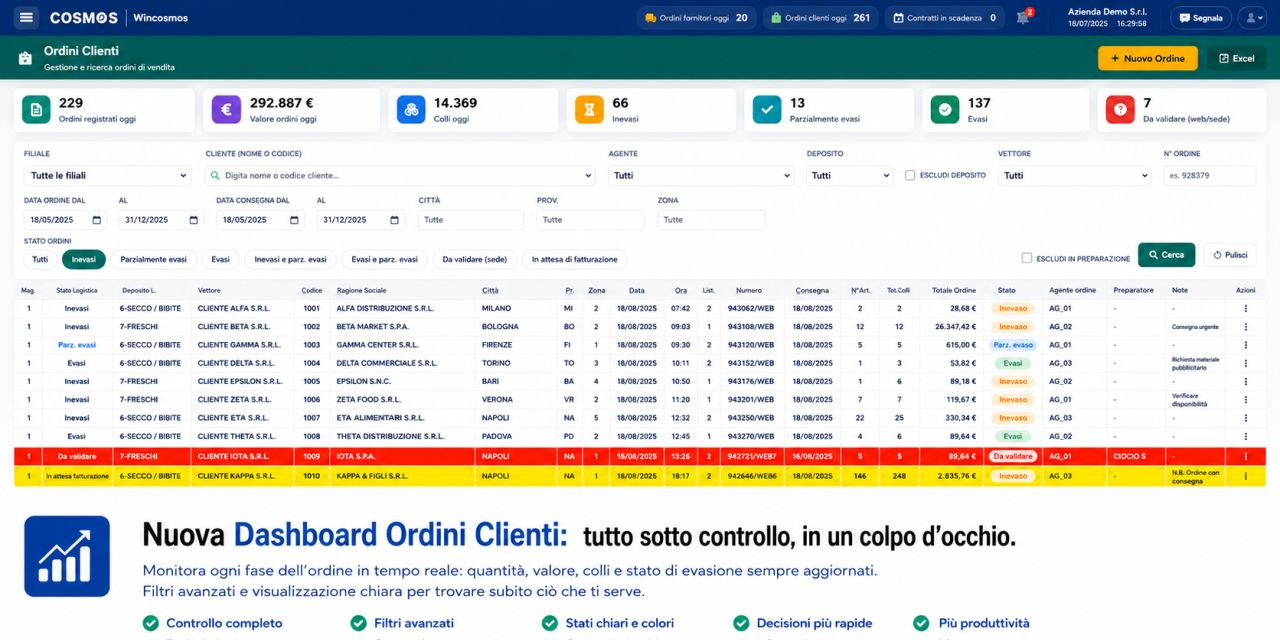
Task: Click the Parz. evaso badge in Gamma row
Action: (1013, 345)
